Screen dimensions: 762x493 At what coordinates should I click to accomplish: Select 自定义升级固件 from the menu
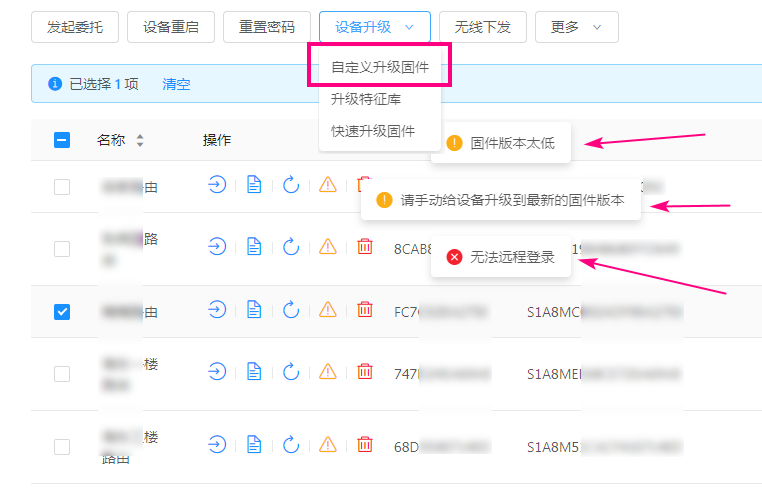click(379, 68)
